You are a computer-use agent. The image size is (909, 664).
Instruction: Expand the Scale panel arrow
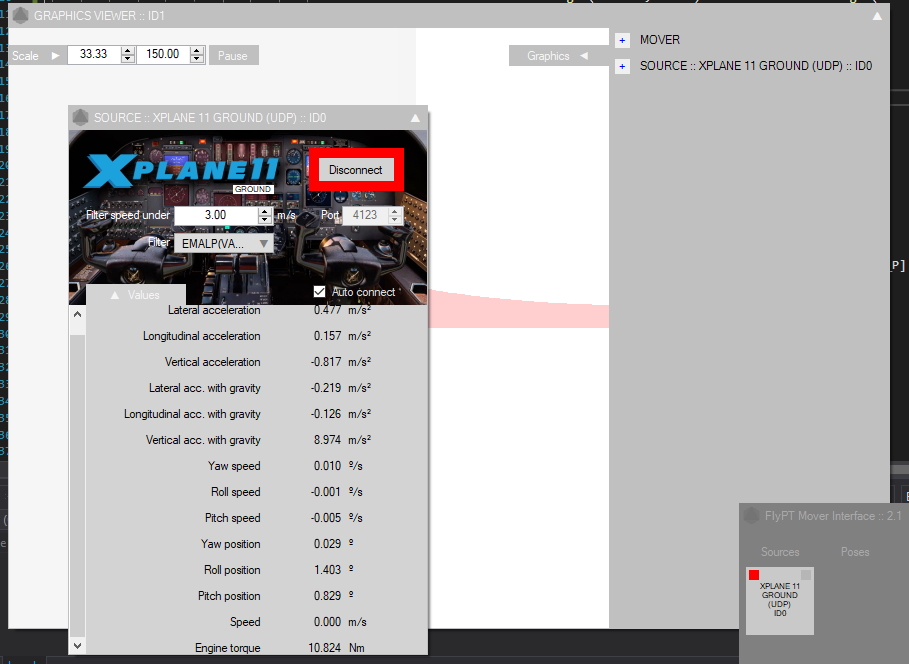[x=55, y=56]
